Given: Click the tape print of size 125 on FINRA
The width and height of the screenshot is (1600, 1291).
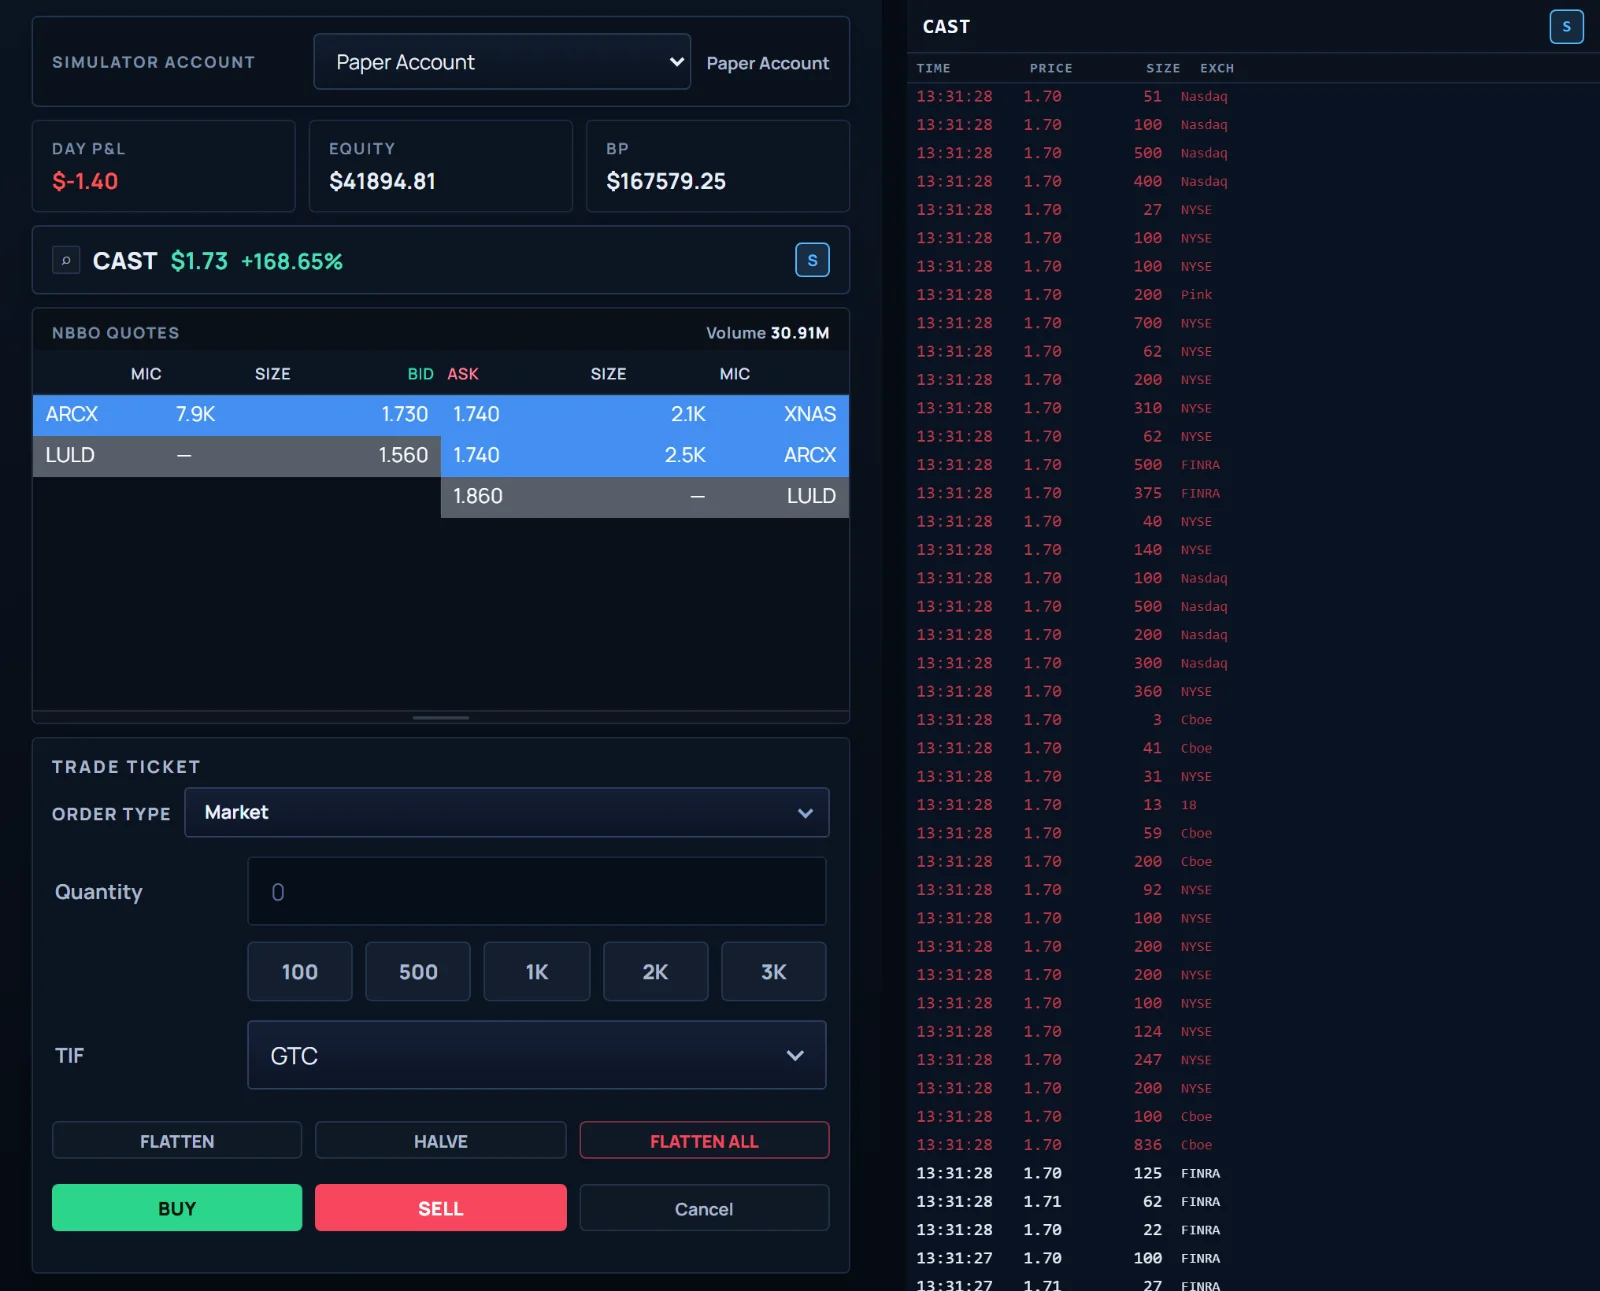Looking at the screenshot, I should pyautogui.click(x=1253, y=1173).
